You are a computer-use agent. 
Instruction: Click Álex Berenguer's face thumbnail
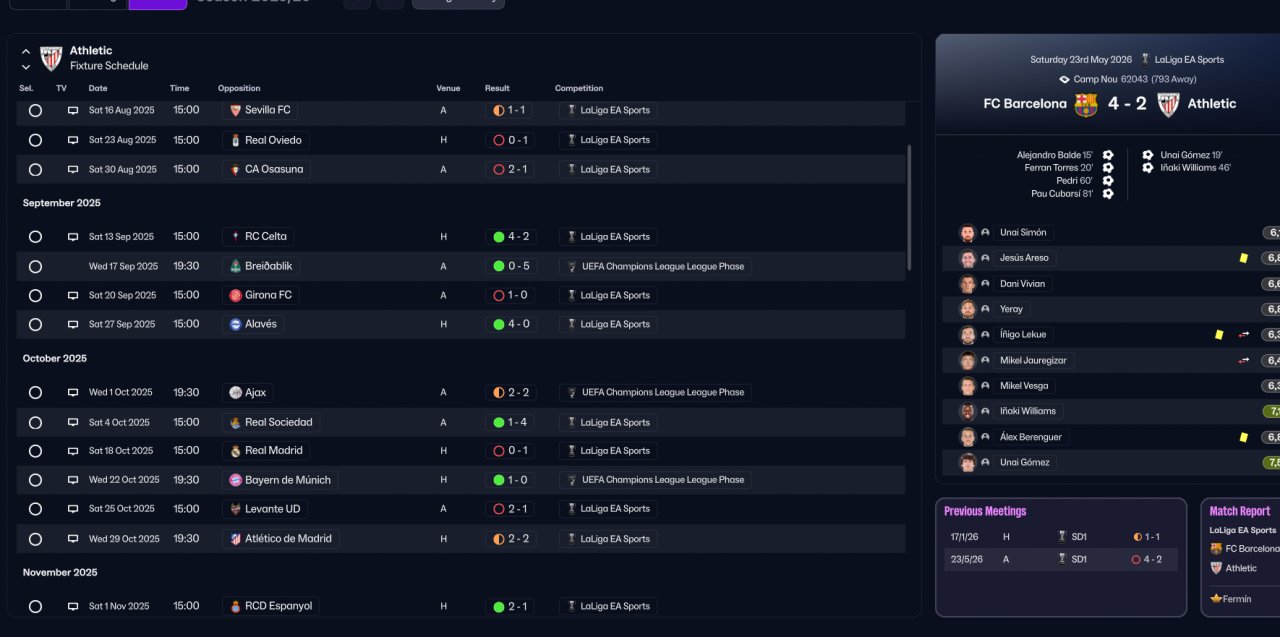coord(967,437)
